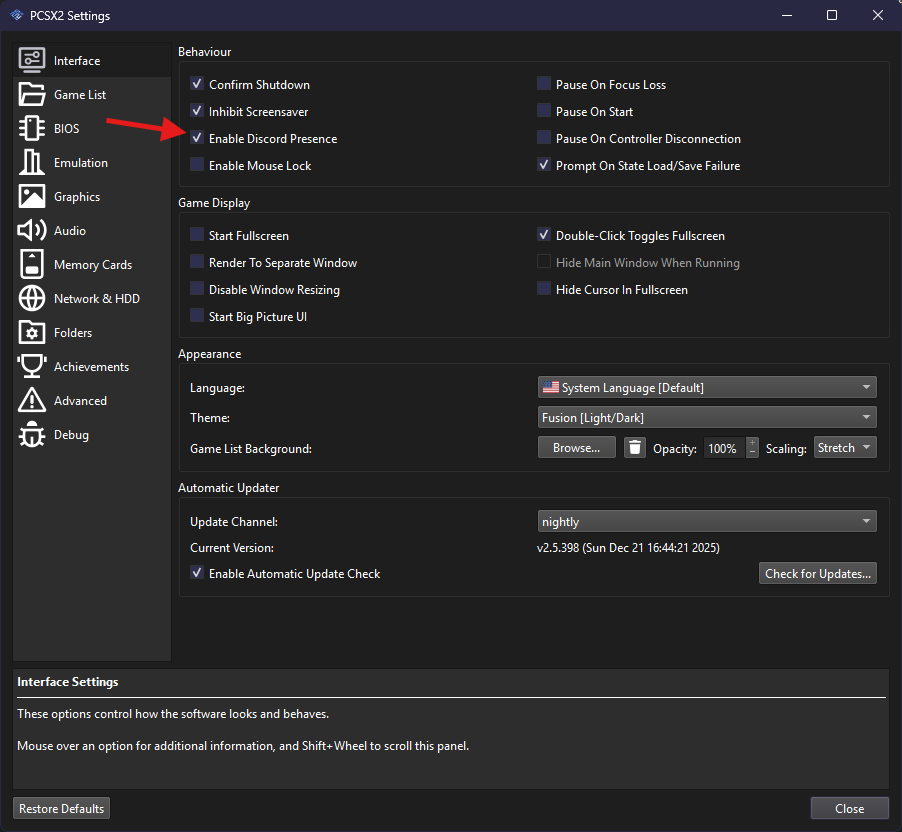This screenshot has width=902, height=832.
Task: Select the Achievements category label
Action: (x=91, y=367)
